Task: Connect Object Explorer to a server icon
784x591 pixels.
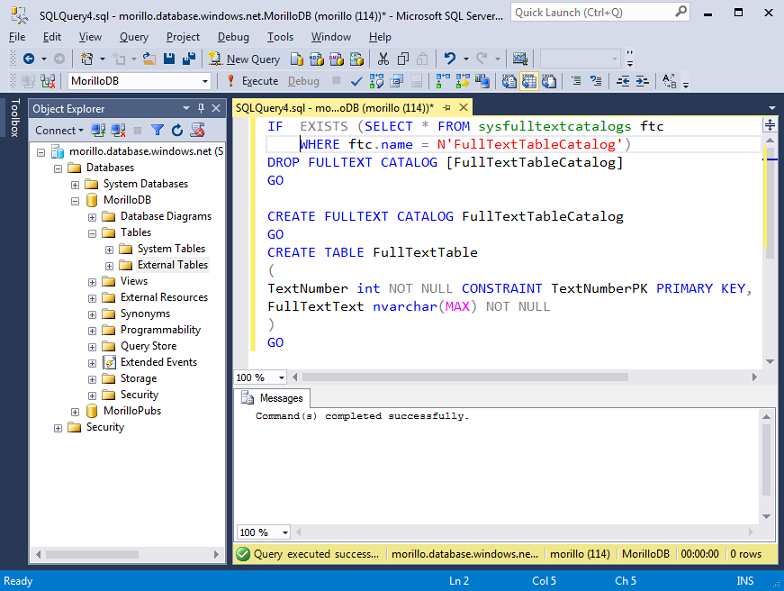Action: [98, 130]
